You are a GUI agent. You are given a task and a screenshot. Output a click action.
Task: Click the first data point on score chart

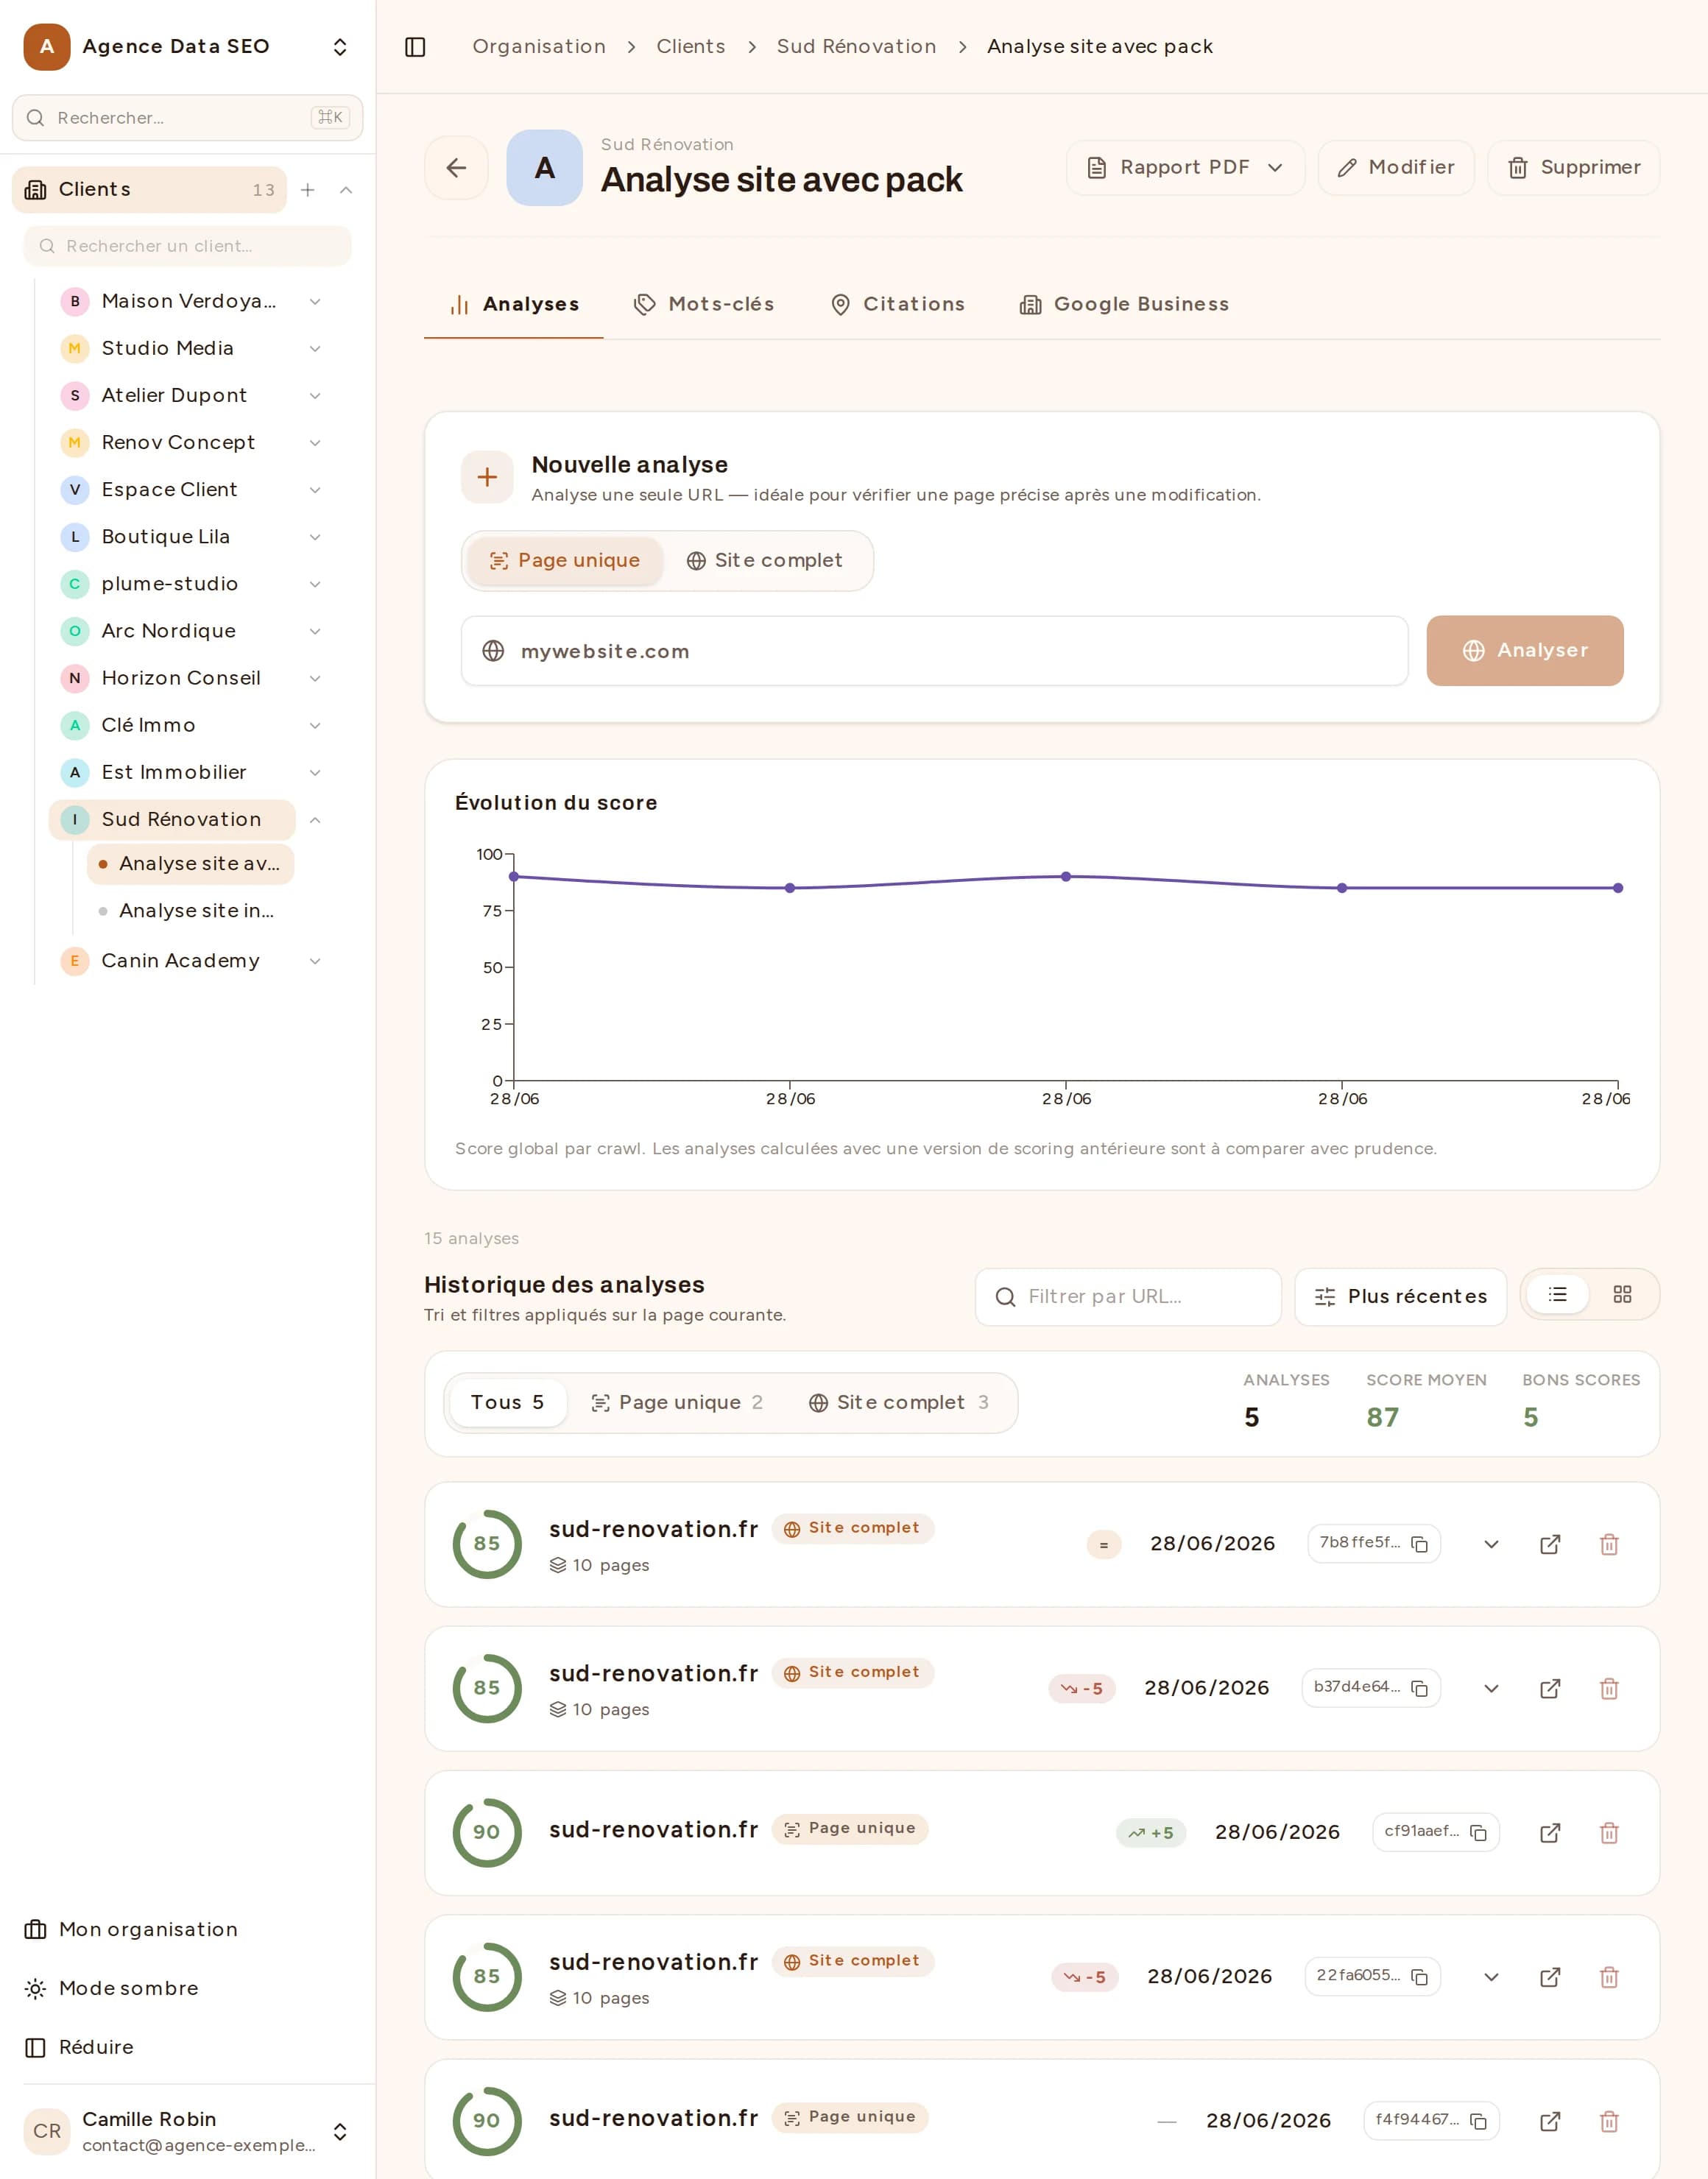click(x=514, y=877)
